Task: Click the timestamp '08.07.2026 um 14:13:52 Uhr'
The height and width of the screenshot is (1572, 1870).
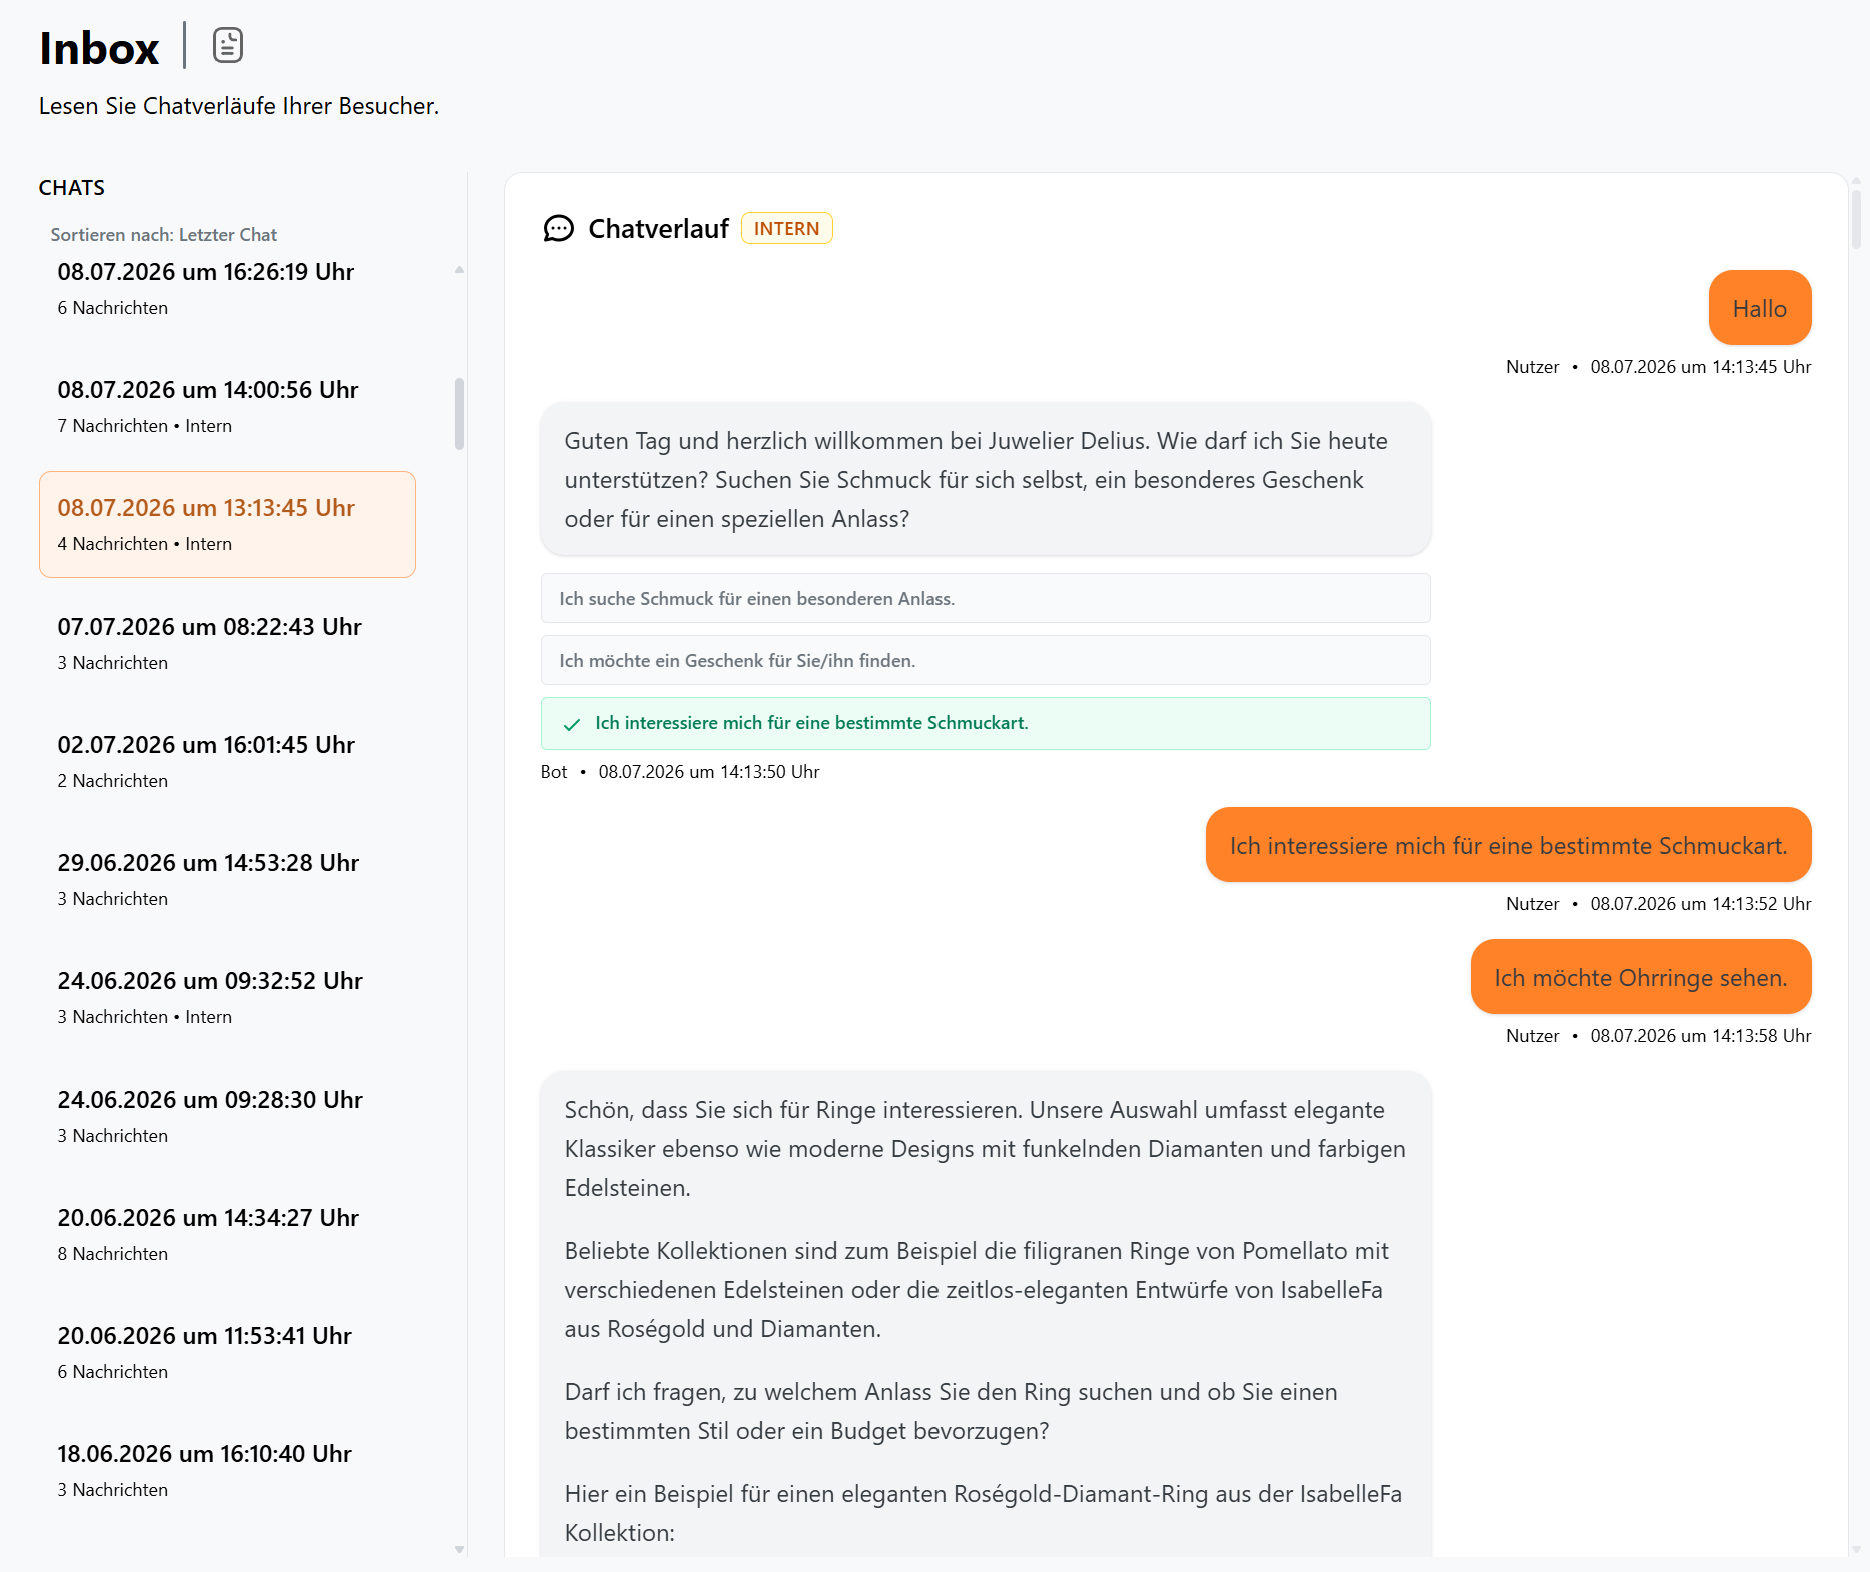Action: (x=1700, y=904)
